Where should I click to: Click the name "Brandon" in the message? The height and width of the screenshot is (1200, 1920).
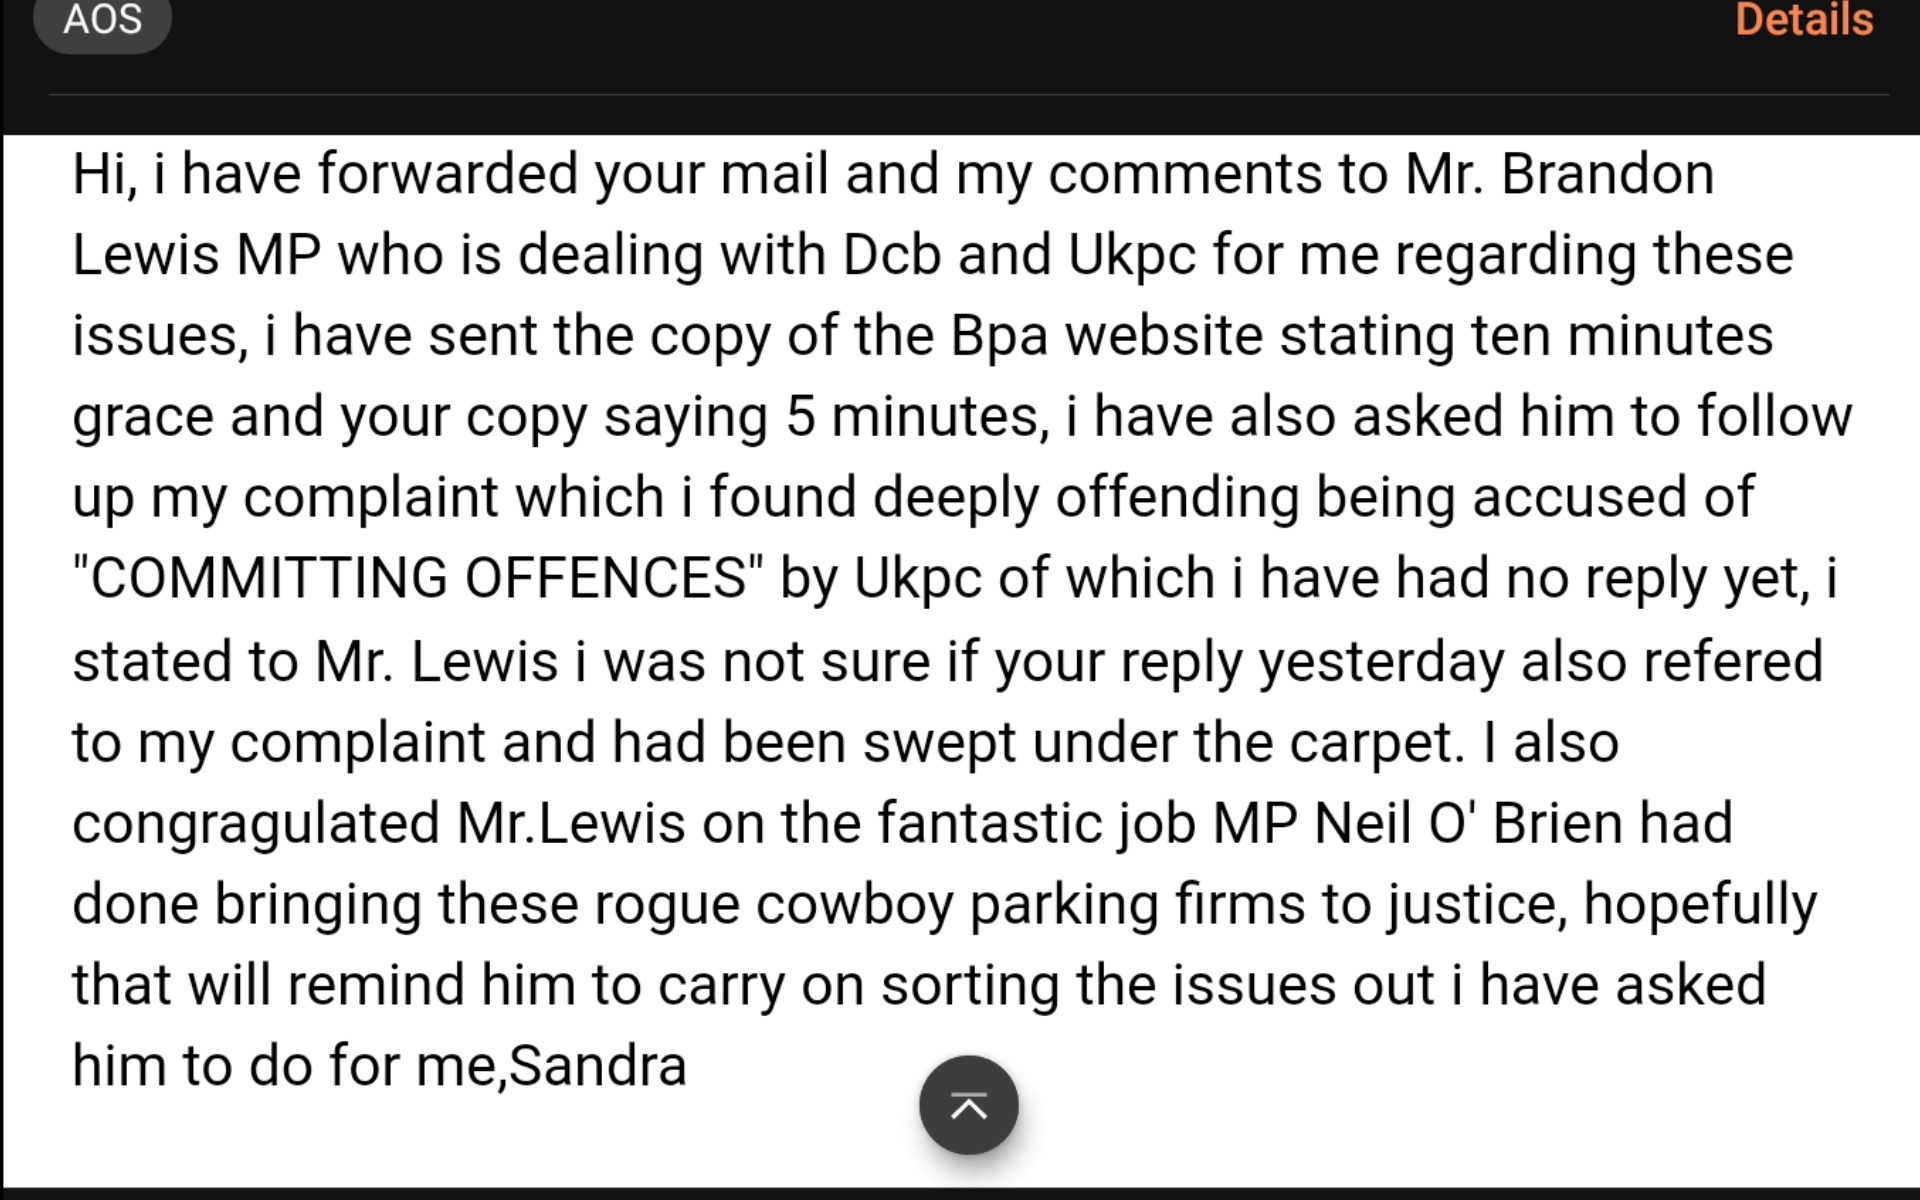pos(1607,174)
